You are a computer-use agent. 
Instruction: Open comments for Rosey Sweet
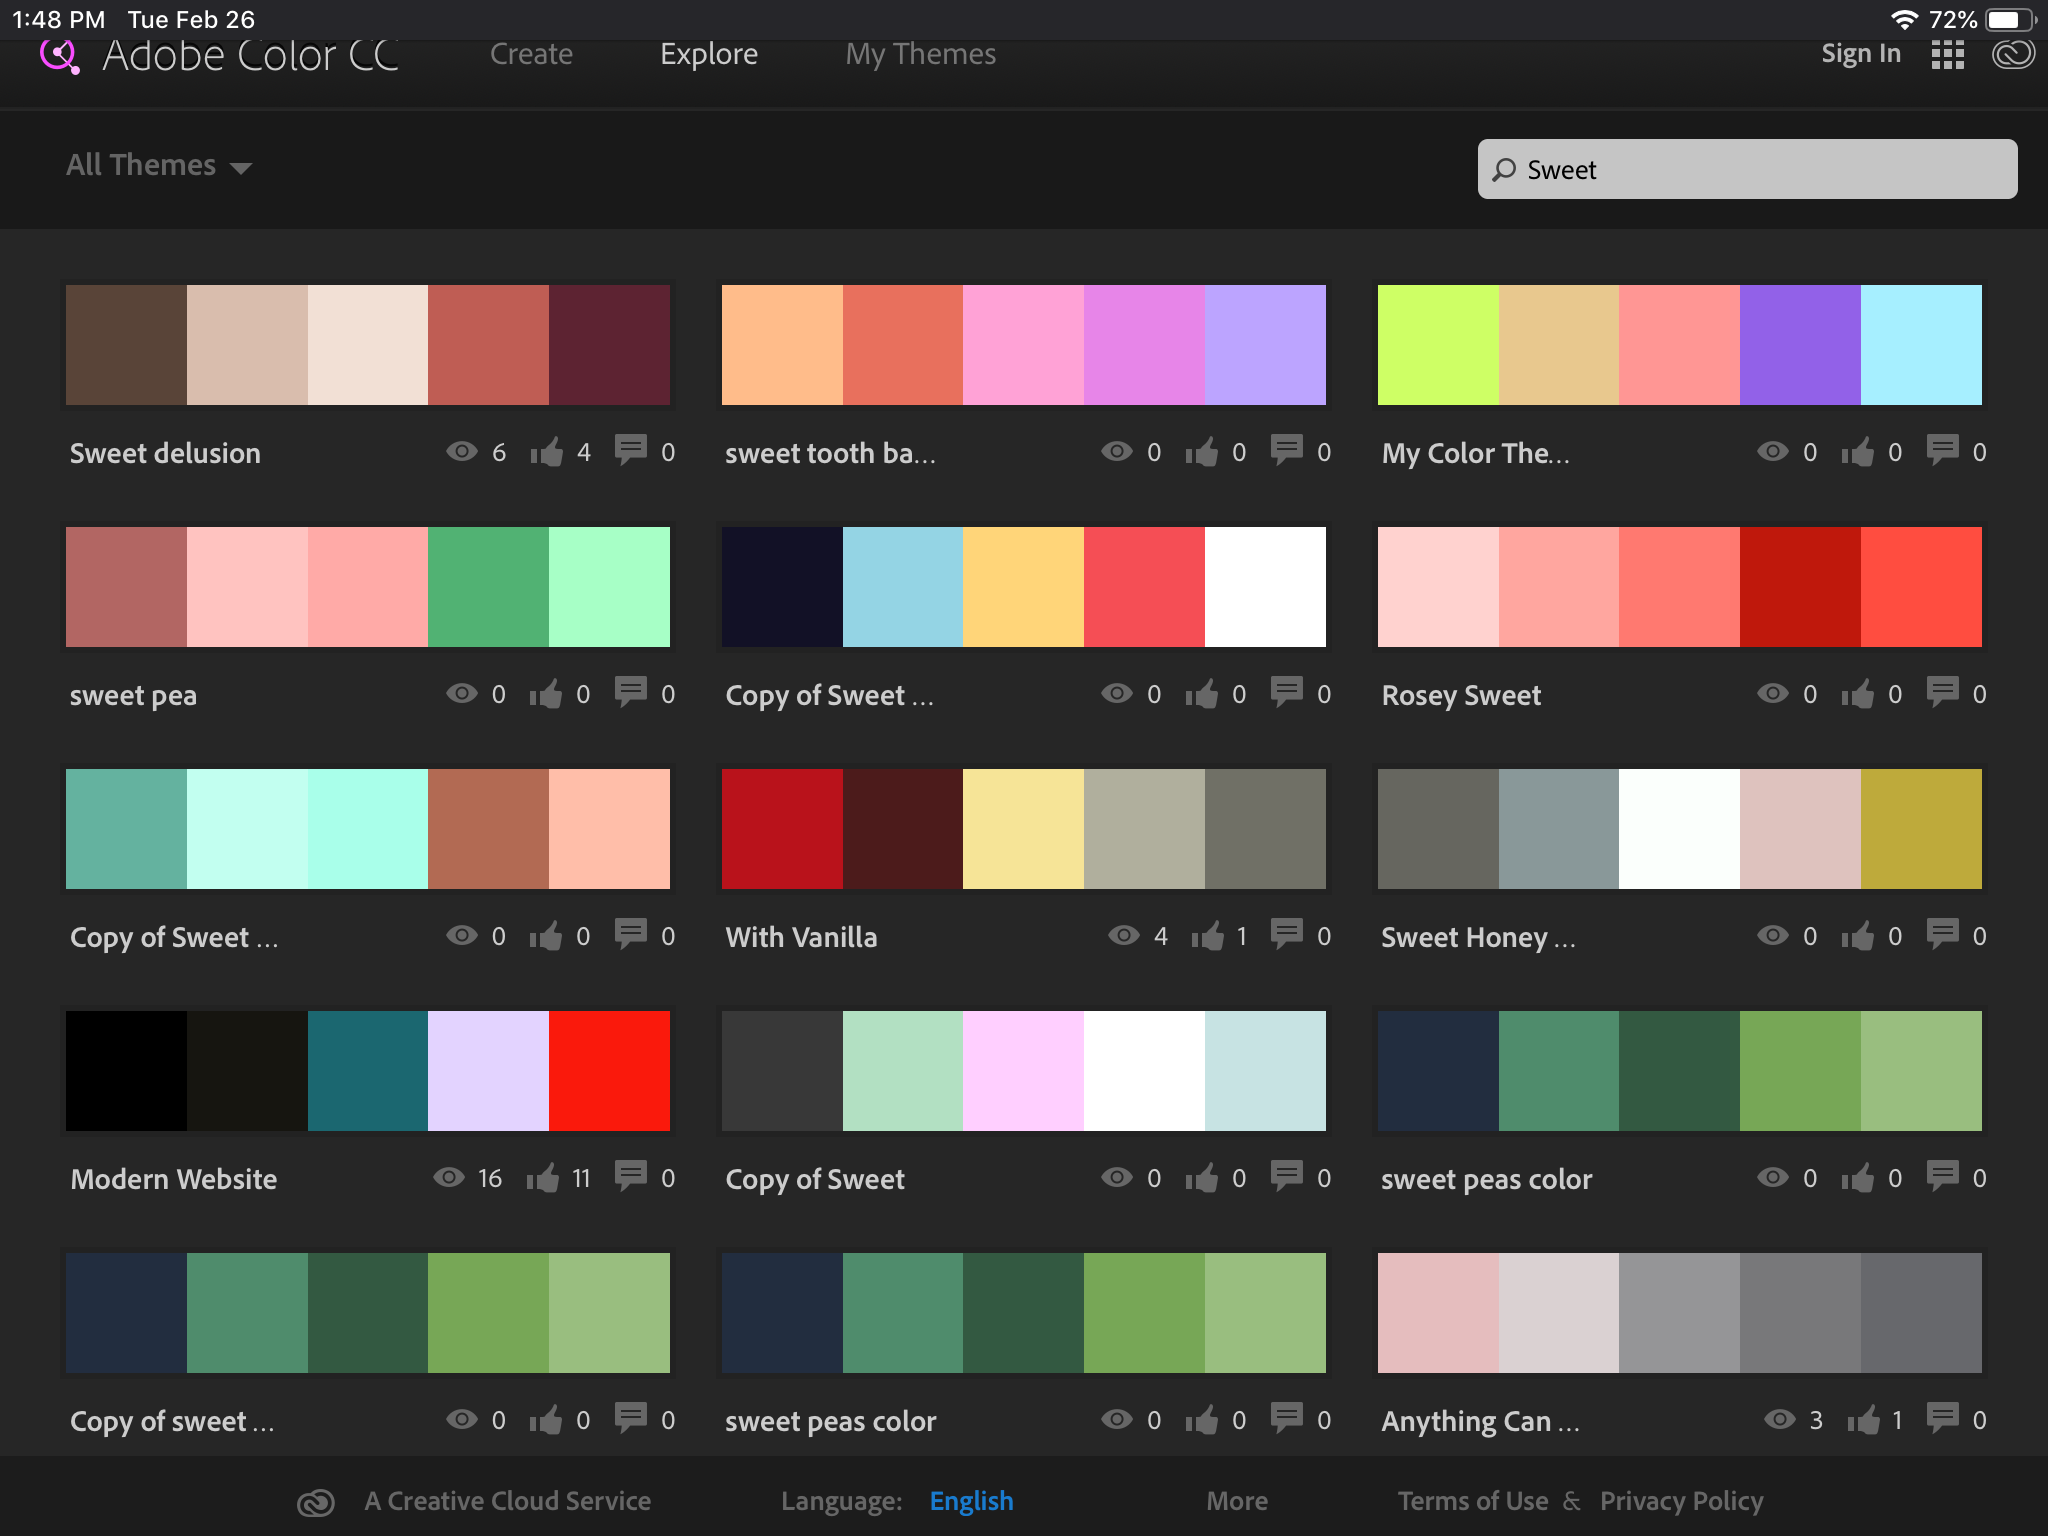click(1942, 692)
